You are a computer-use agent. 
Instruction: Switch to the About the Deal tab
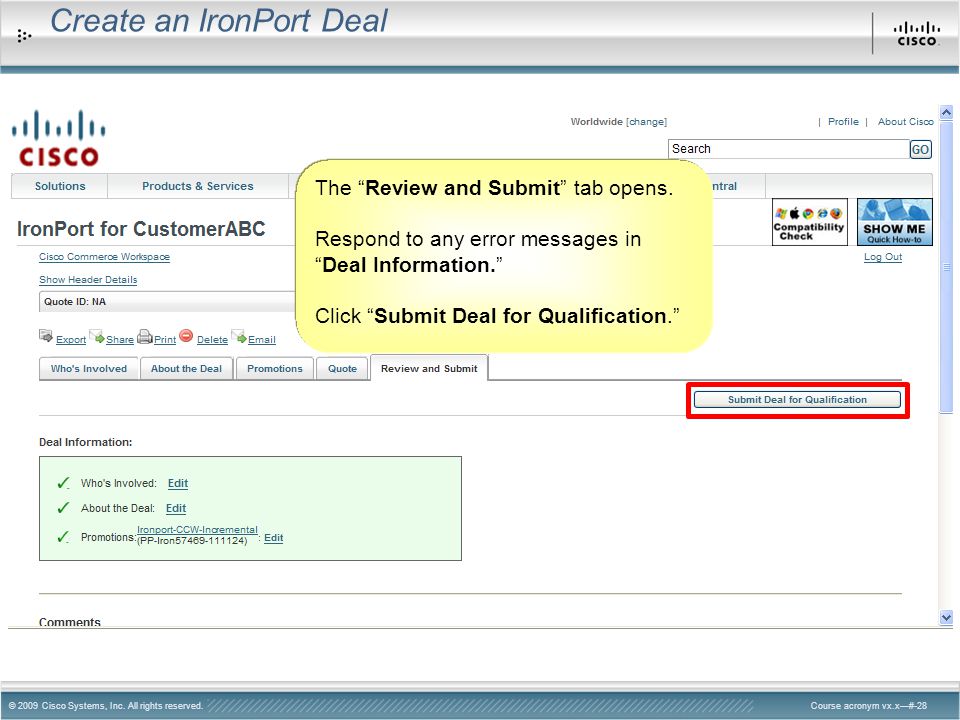click(187, 369)
